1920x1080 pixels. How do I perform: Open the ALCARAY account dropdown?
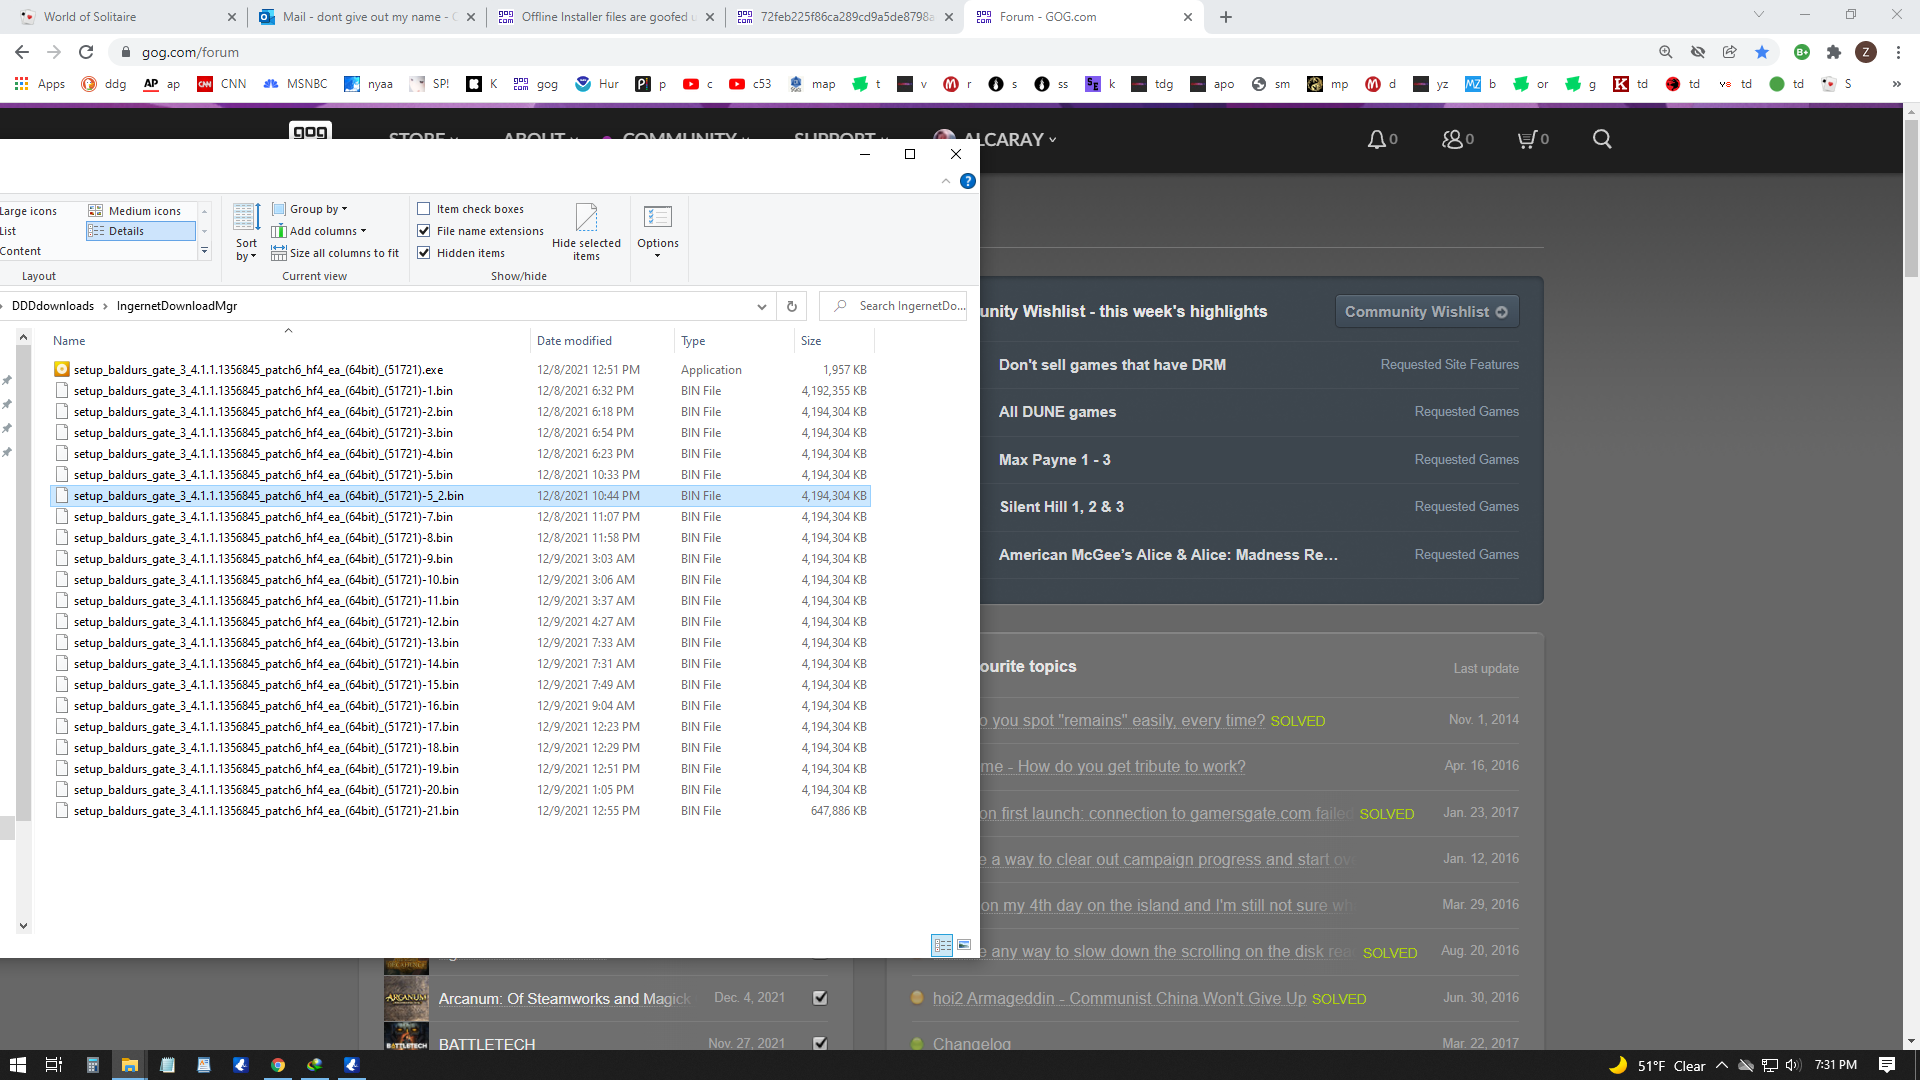coord(996,139)
